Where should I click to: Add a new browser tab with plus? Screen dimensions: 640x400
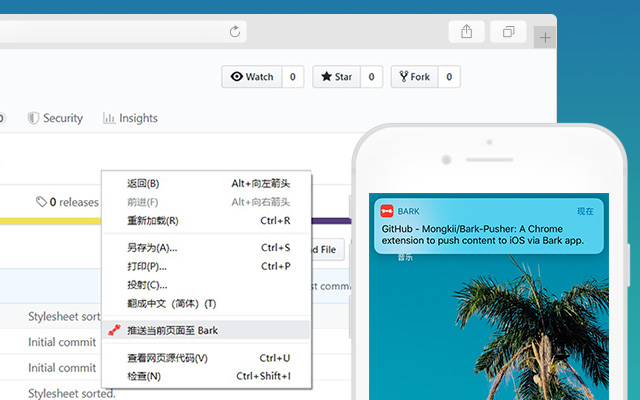click(545, 38)
